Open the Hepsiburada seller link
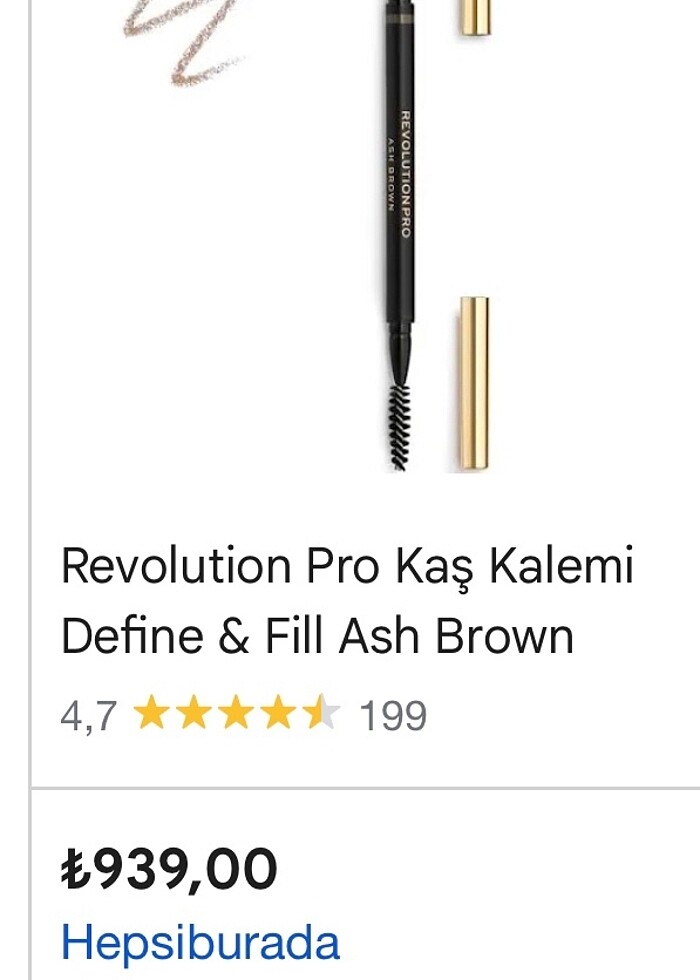The image size is (700, 980). [x=200, y=942]
